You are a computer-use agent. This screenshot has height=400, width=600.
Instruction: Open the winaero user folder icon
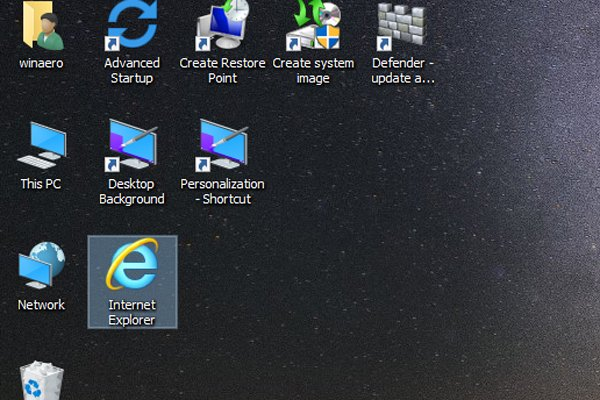click(x=42, y=25)
